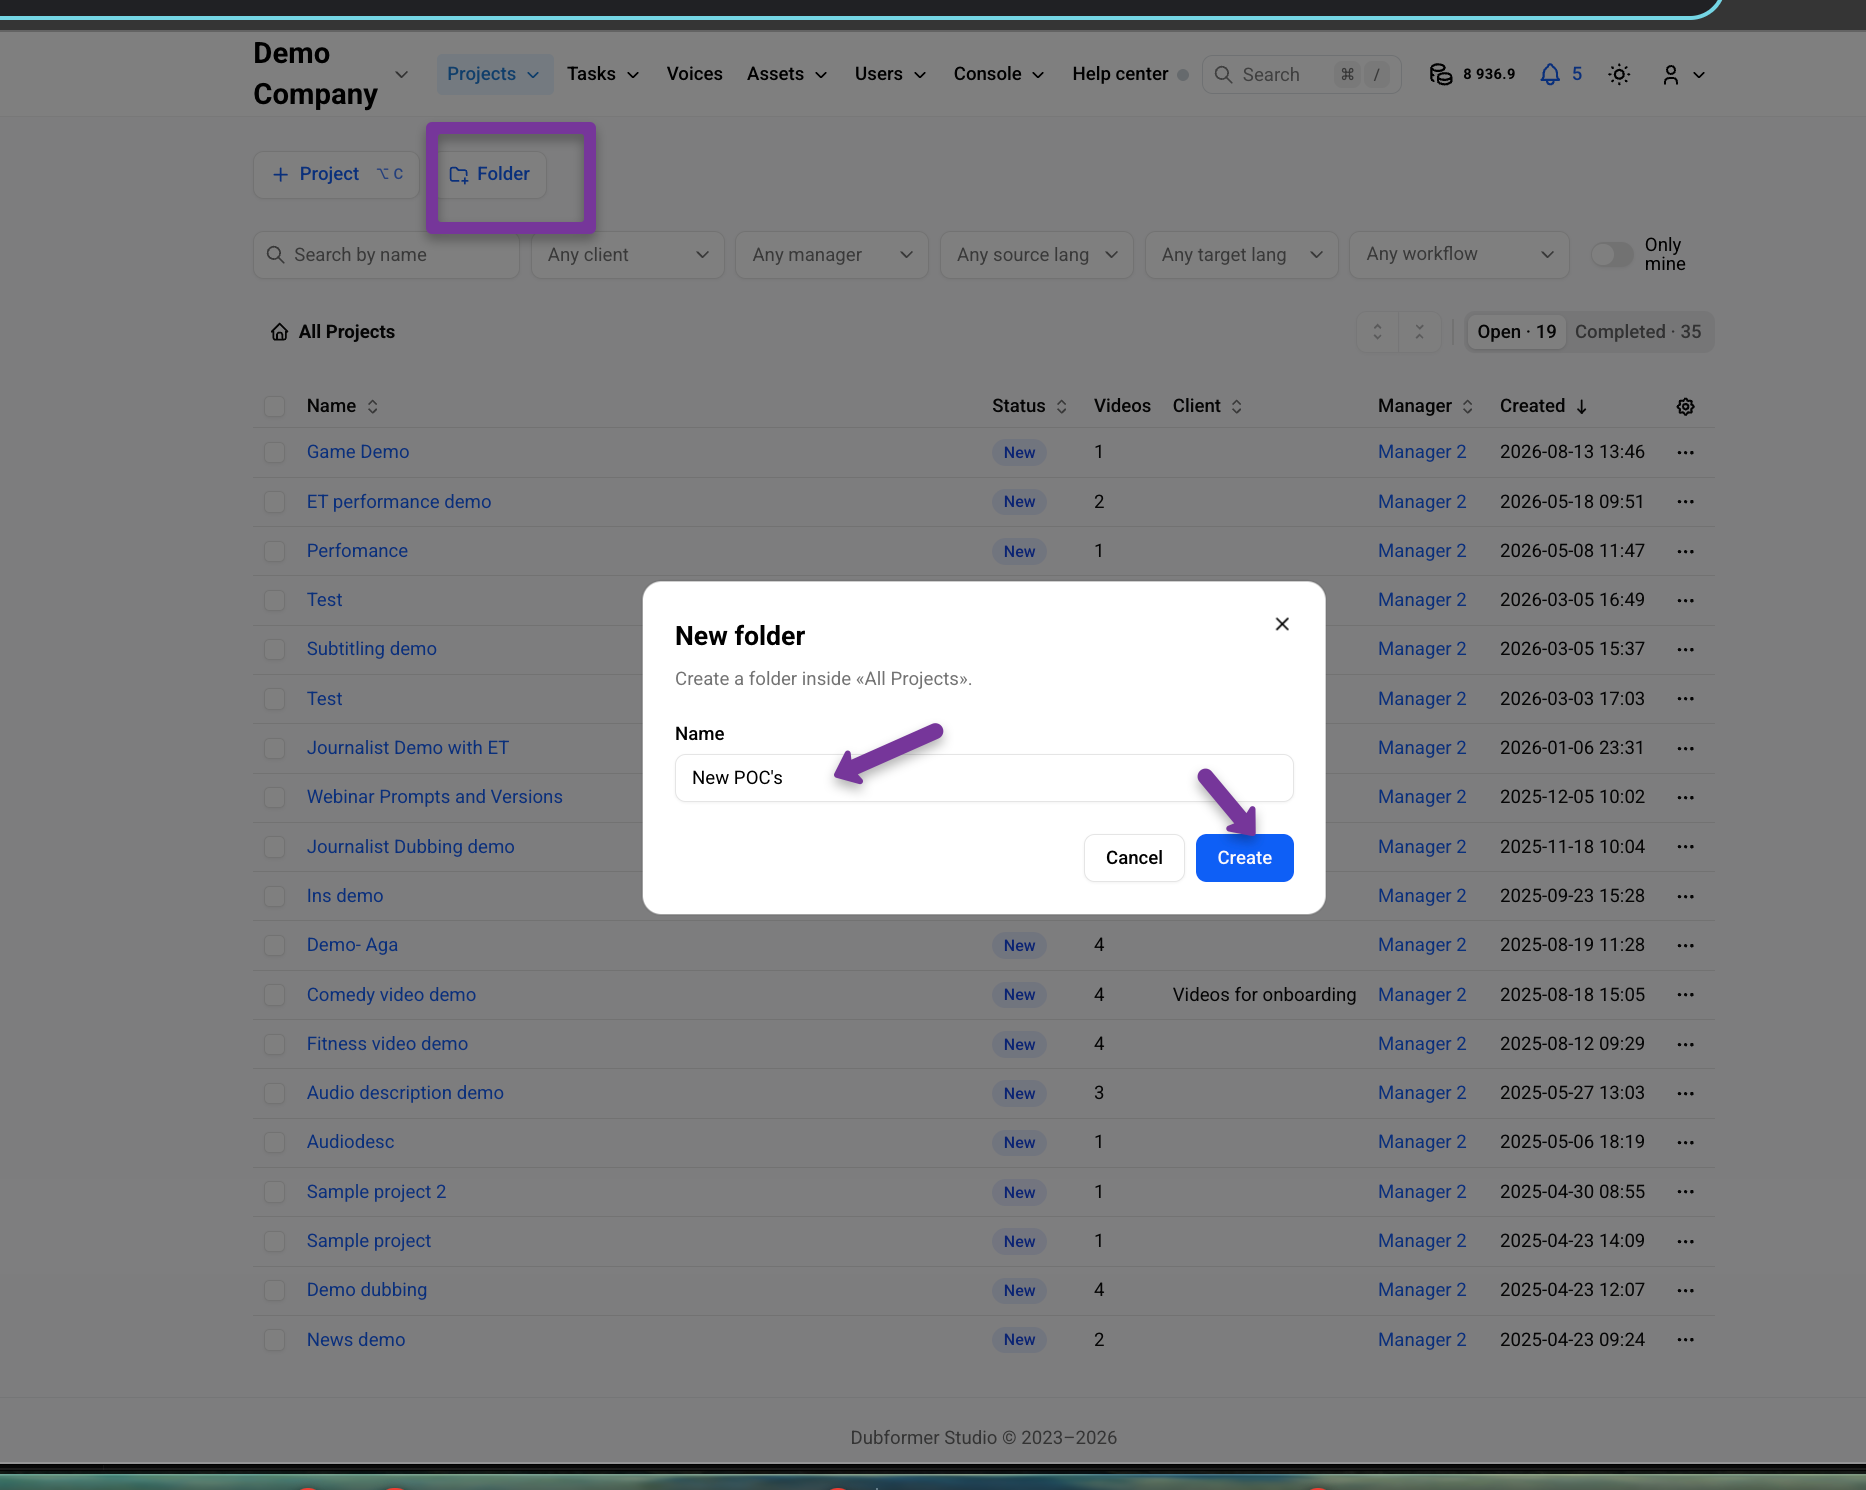The height and width of the screenshot is (1490, 1866).
Task: Open table column settings gear icon
Action: [x=1685, y=406]
